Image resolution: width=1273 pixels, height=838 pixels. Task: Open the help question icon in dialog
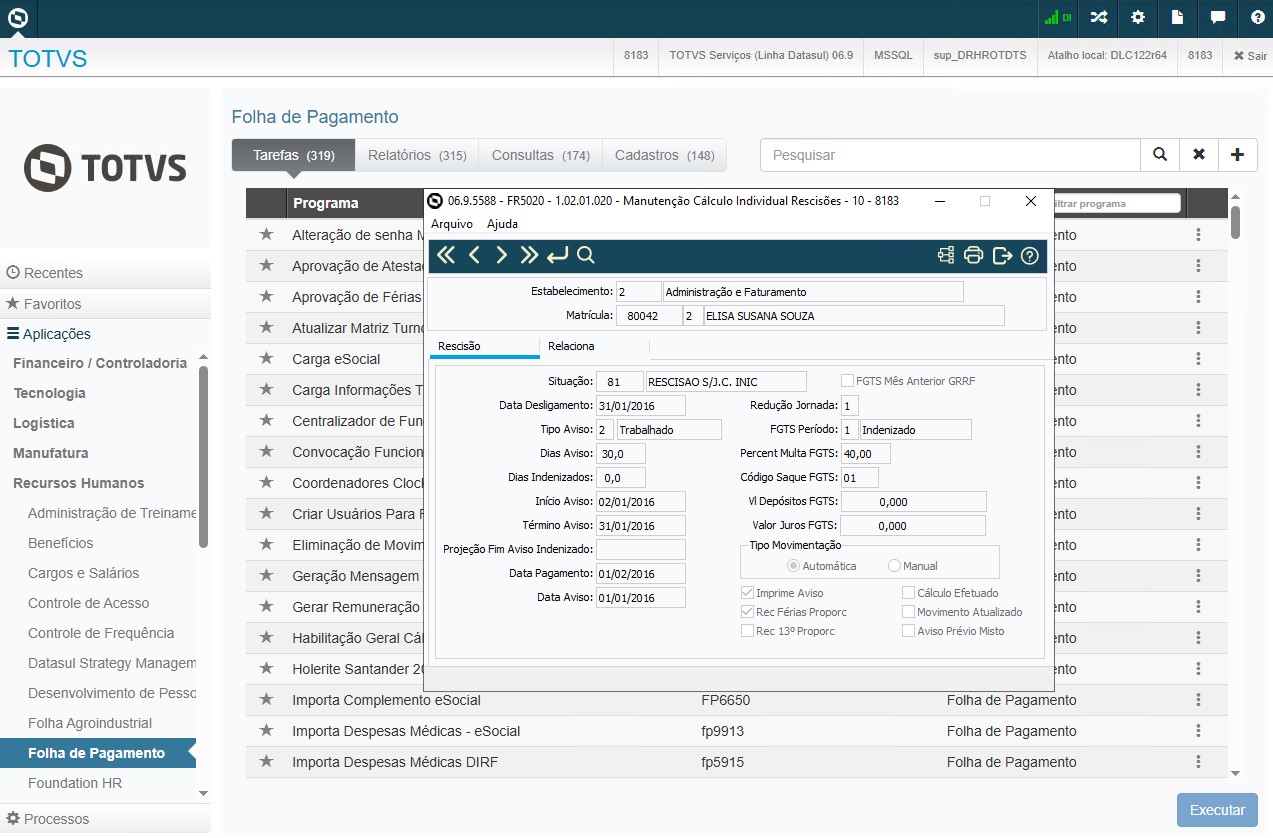pyautogui.click(x=1030, y=256)
